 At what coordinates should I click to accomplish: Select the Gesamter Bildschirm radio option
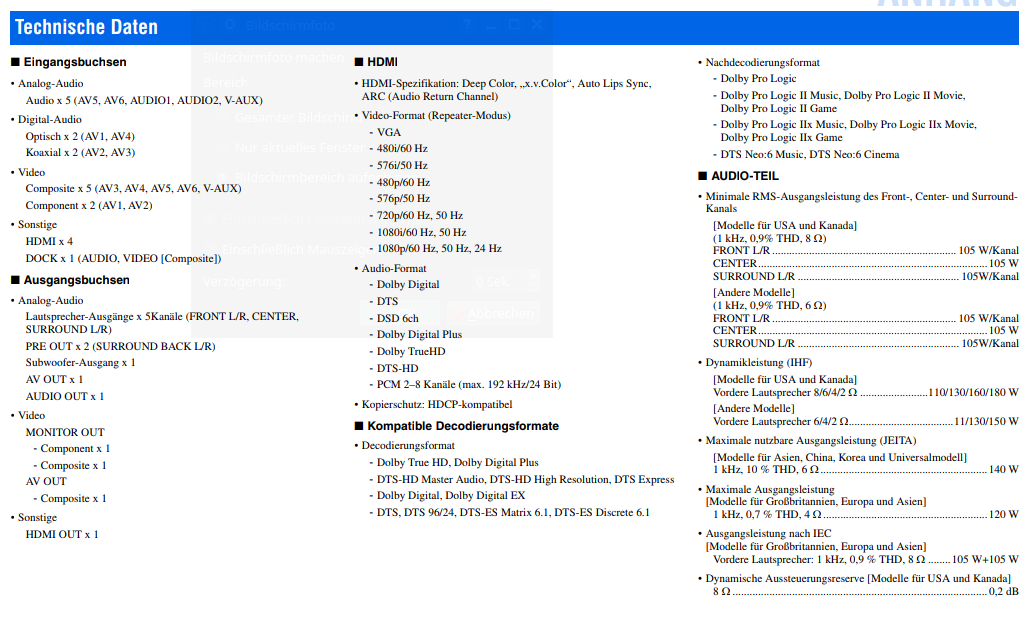[222, 117]
